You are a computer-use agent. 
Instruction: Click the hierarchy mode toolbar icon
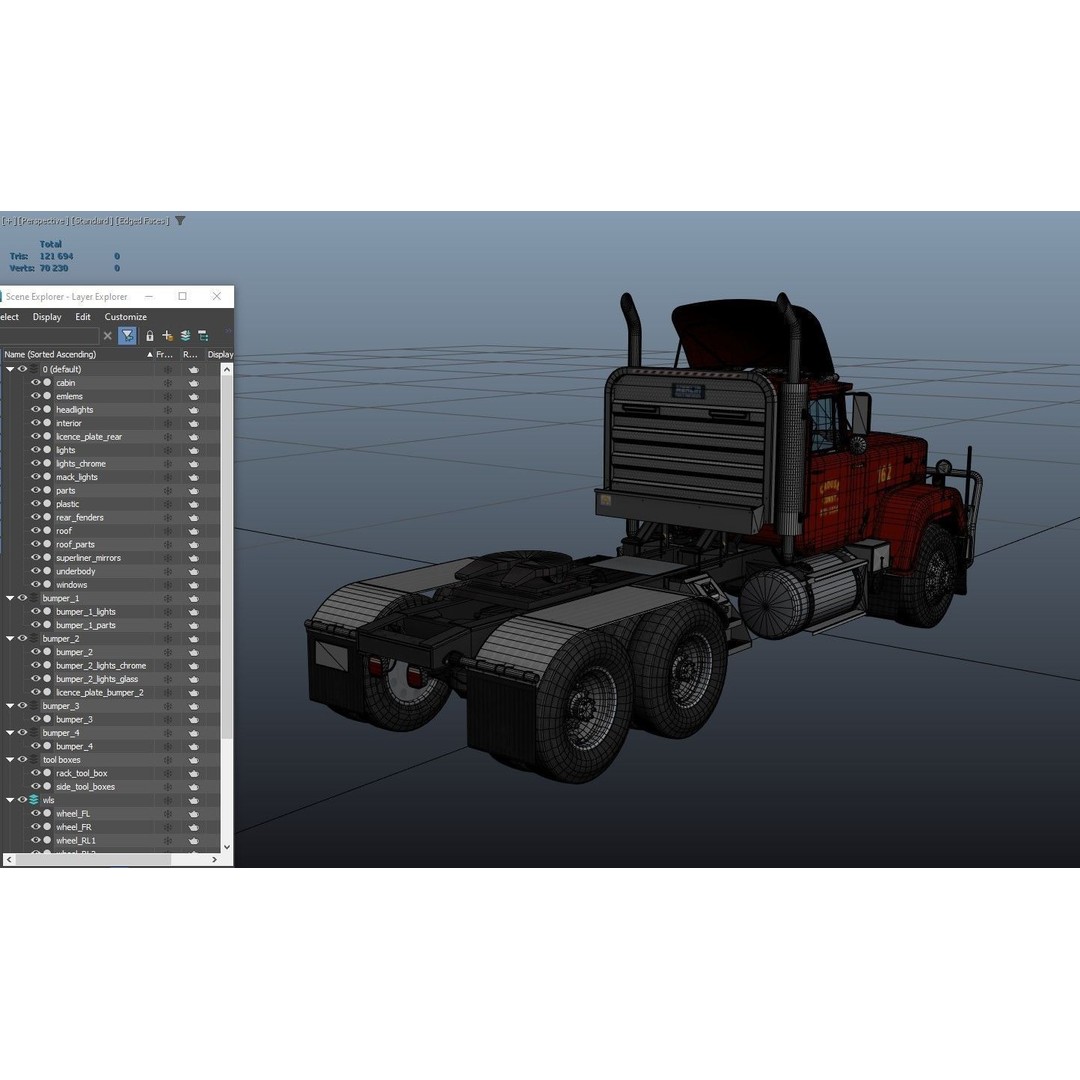coord(203,336)
